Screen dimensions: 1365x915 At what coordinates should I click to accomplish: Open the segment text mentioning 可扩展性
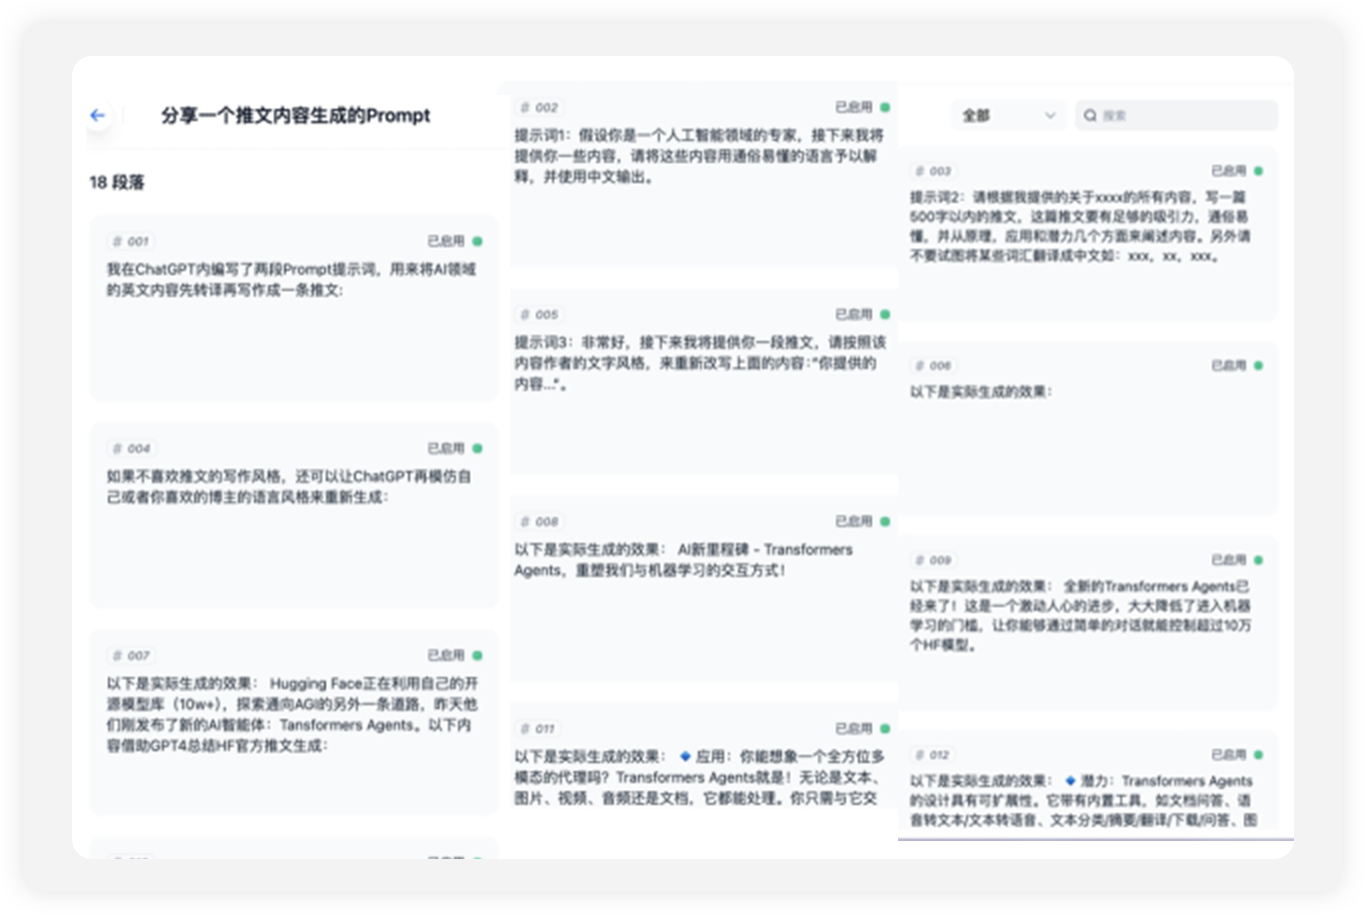coord(1083,800)
